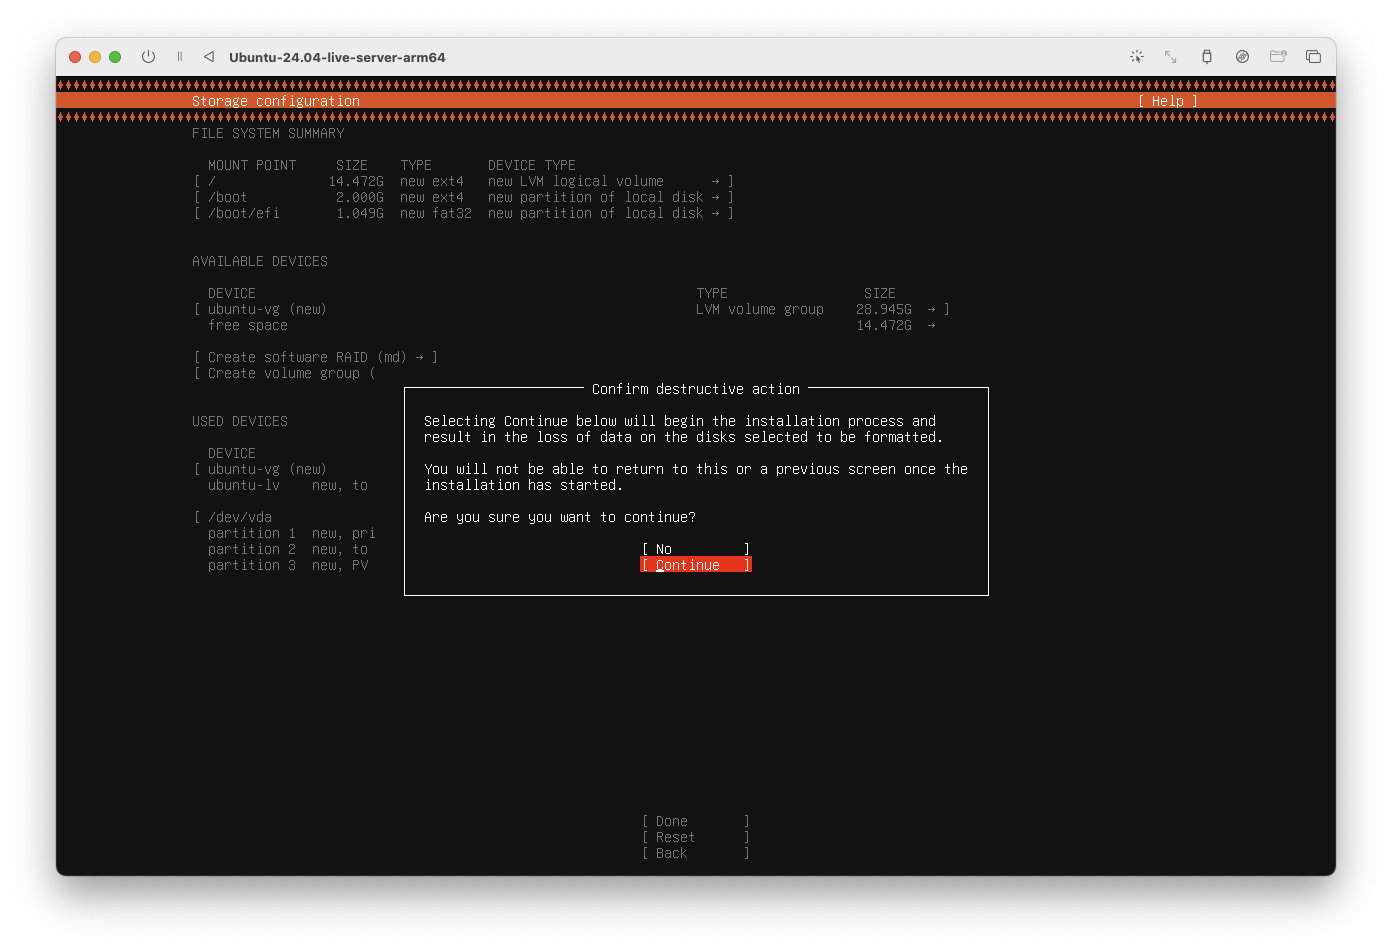Click the USED DEVICES heading
Screen dimensions: 1392x950
[240, 421]
